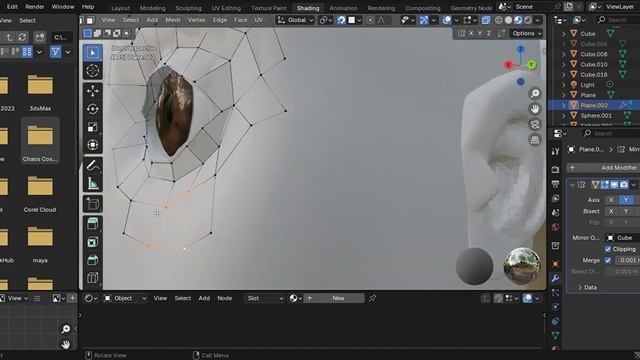Open the 3dsMax folder
Viewport: 640px width, 360px height.
click(x=40, y=93)
